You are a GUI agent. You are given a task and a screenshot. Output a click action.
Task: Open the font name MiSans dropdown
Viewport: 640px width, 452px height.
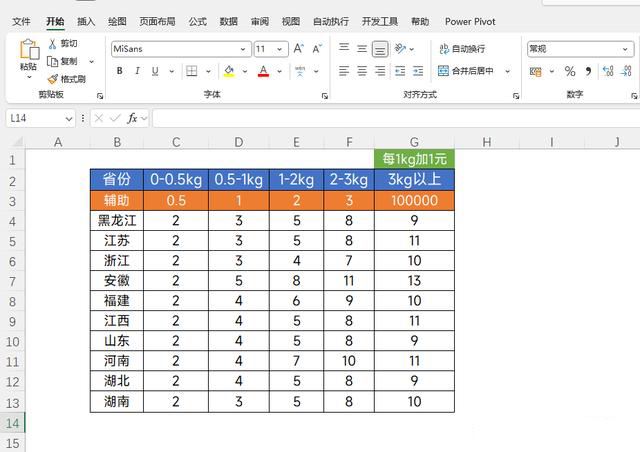point(243,49)
